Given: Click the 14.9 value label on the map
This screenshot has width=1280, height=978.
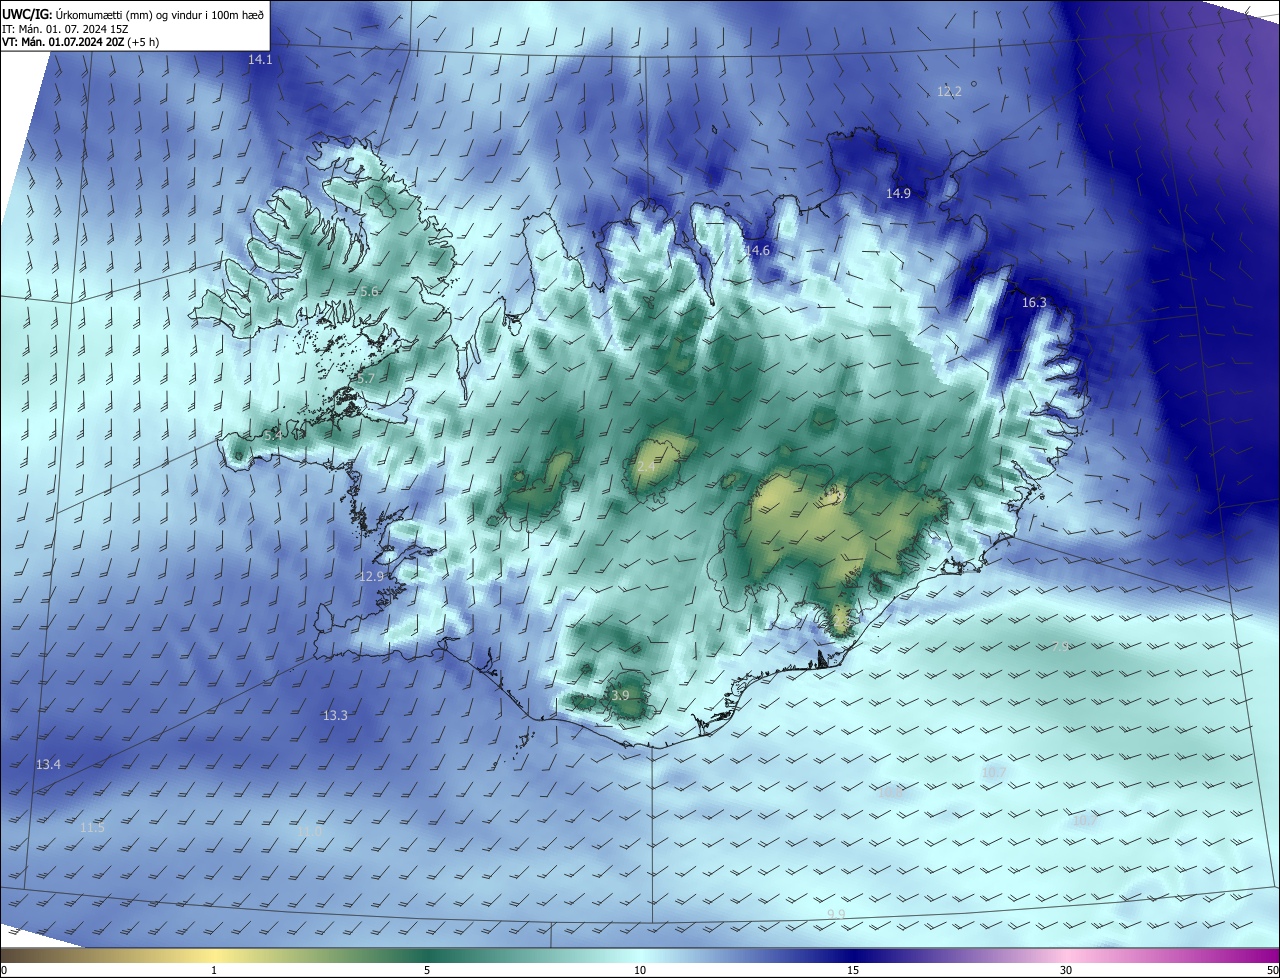Looking at the screenshot, I should (x=898, y=193).
